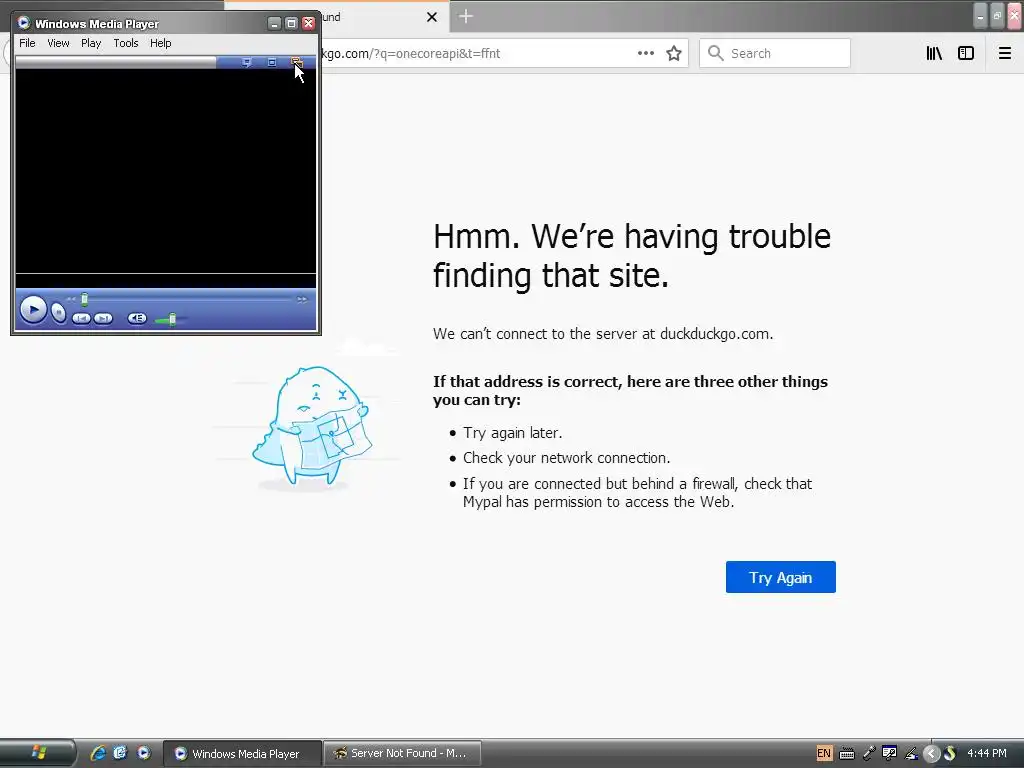Bookmark this page with the star icon
The width and height of the screenshot is (1024, 768).
[674, 53]
